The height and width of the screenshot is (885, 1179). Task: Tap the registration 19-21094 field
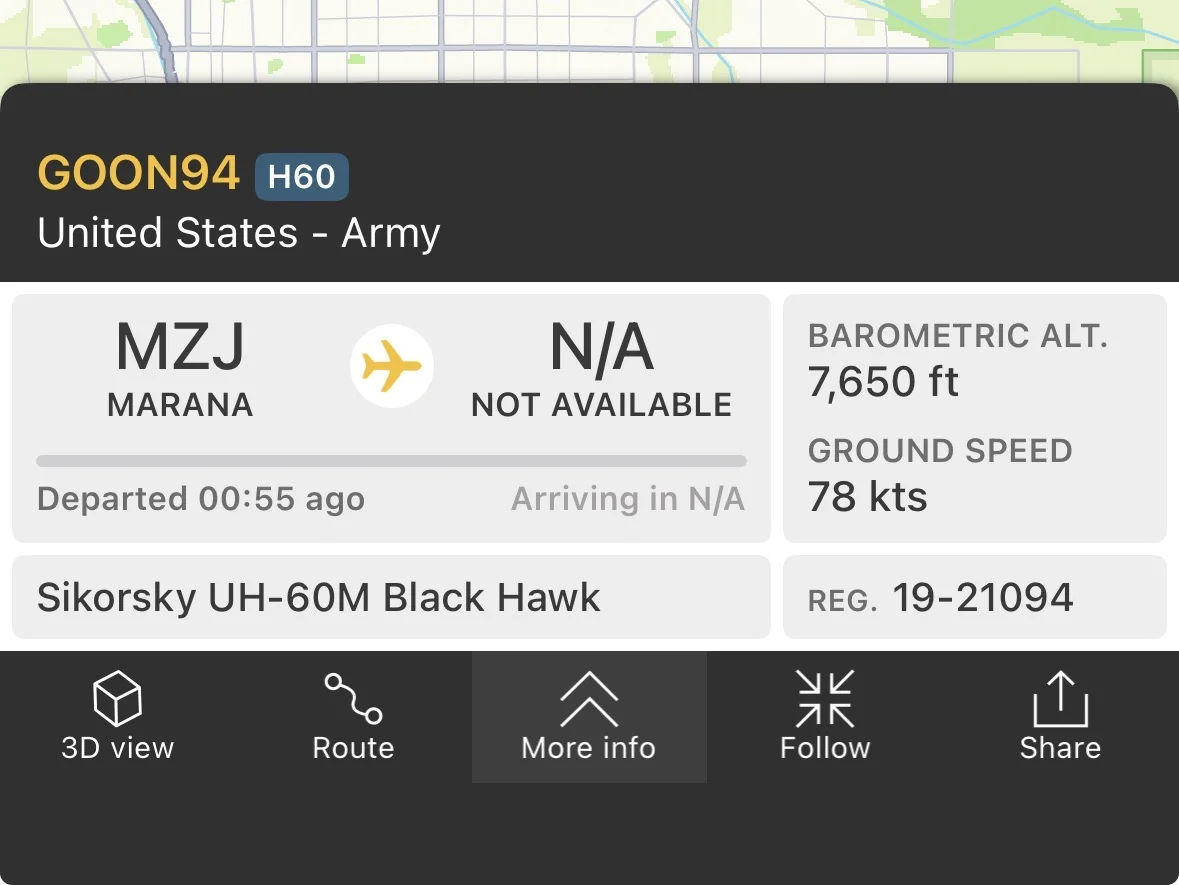pos(982,598)
